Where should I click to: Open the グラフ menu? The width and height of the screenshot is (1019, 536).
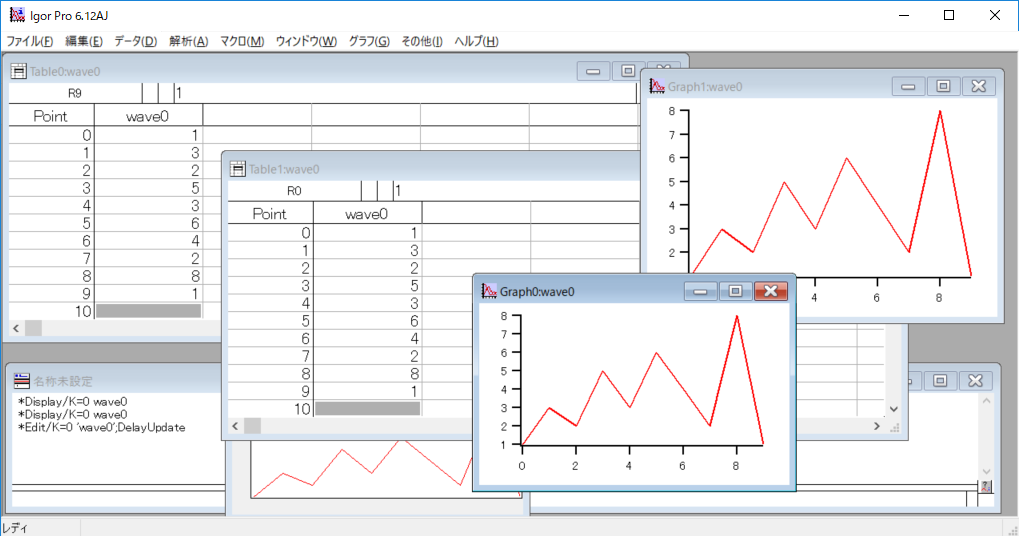click(x=369, y=41)
